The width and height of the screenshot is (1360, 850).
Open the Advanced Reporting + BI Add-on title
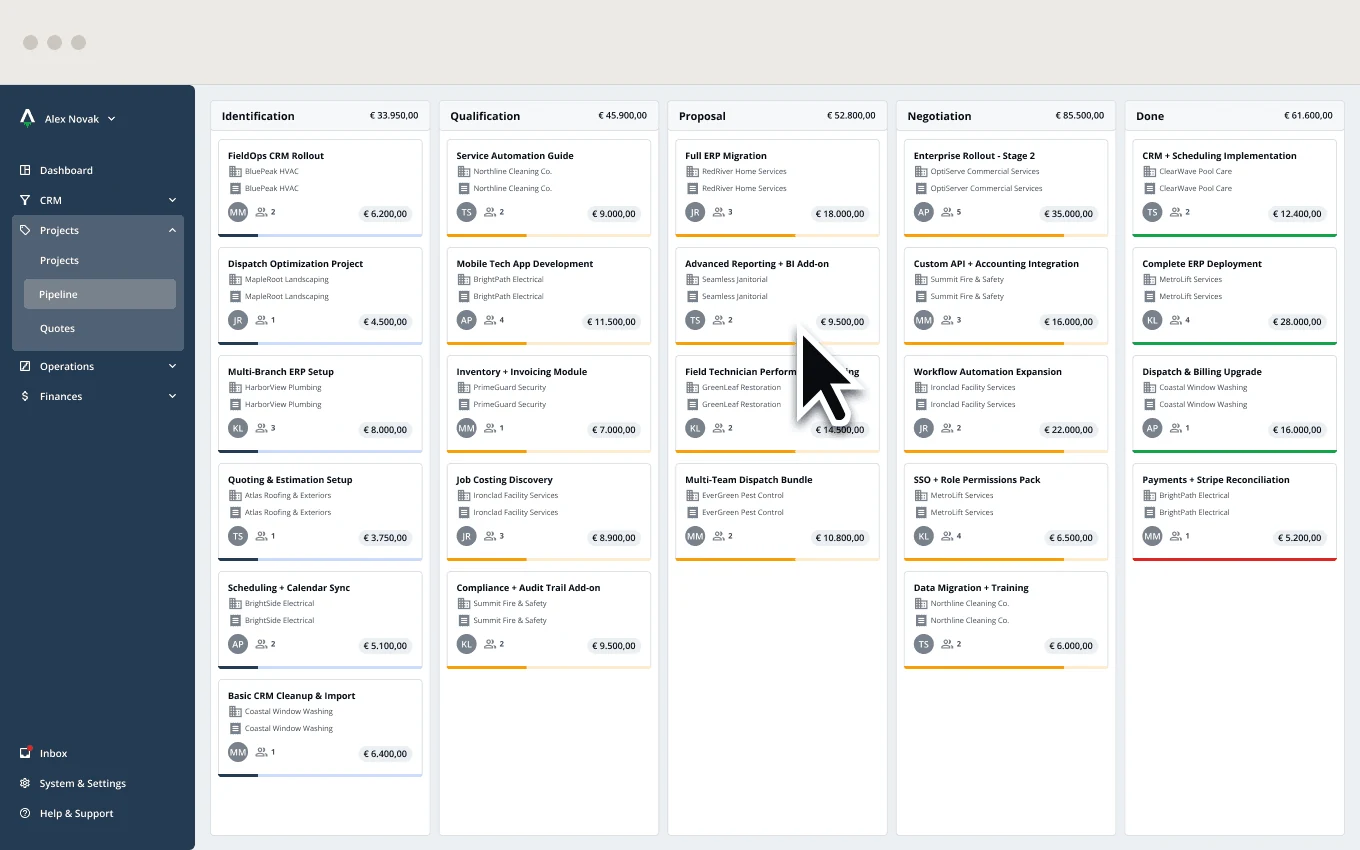(757, 264)
